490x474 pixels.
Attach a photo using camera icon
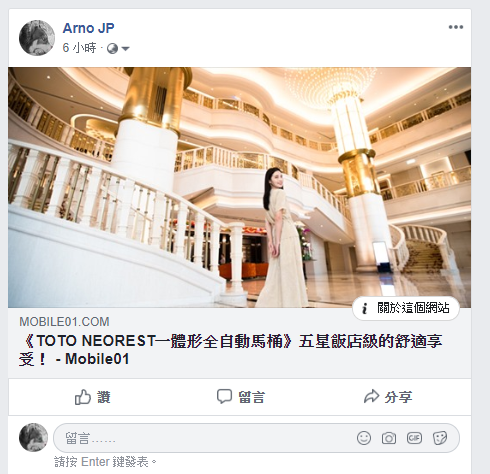coord(389,438)
